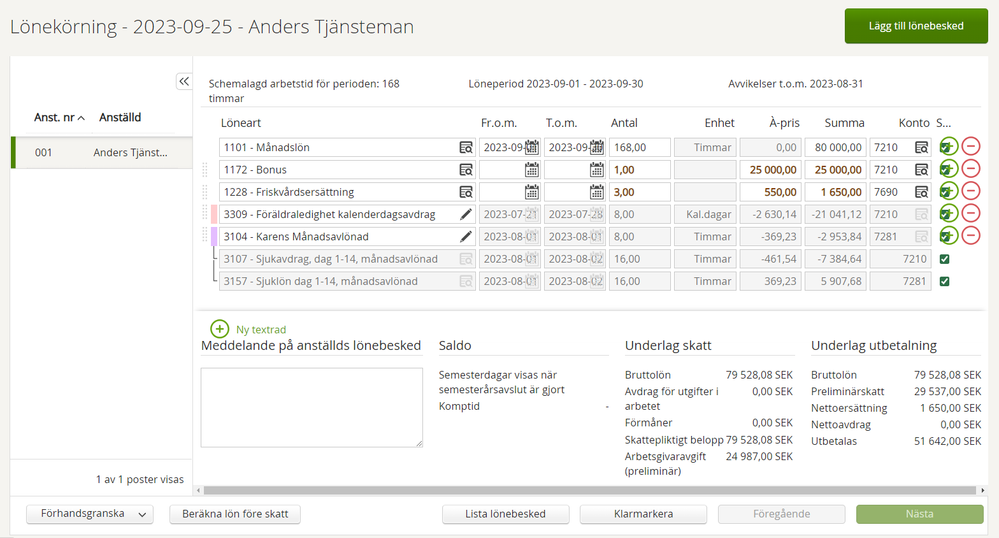Open the lookup for the 1101 Månadslön löneart
This screenshot has width=999, height=538.
pos(465,148)
